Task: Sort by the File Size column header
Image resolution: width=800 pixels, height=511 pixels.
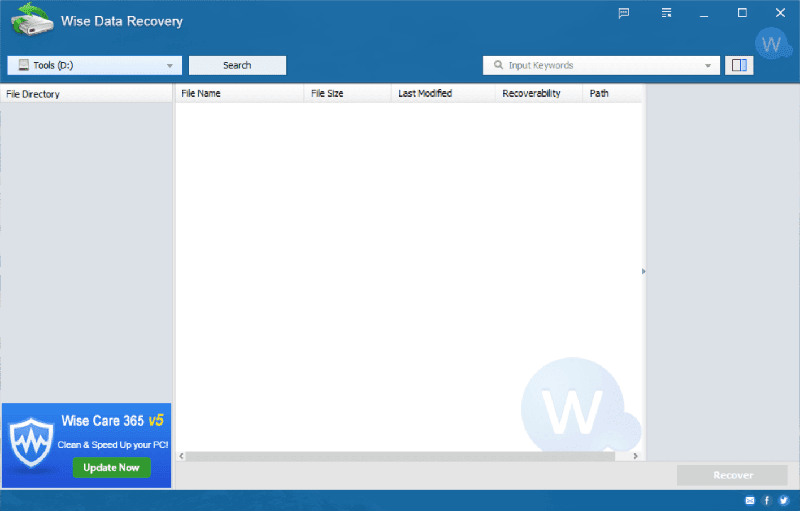Action: pos(347,93)
